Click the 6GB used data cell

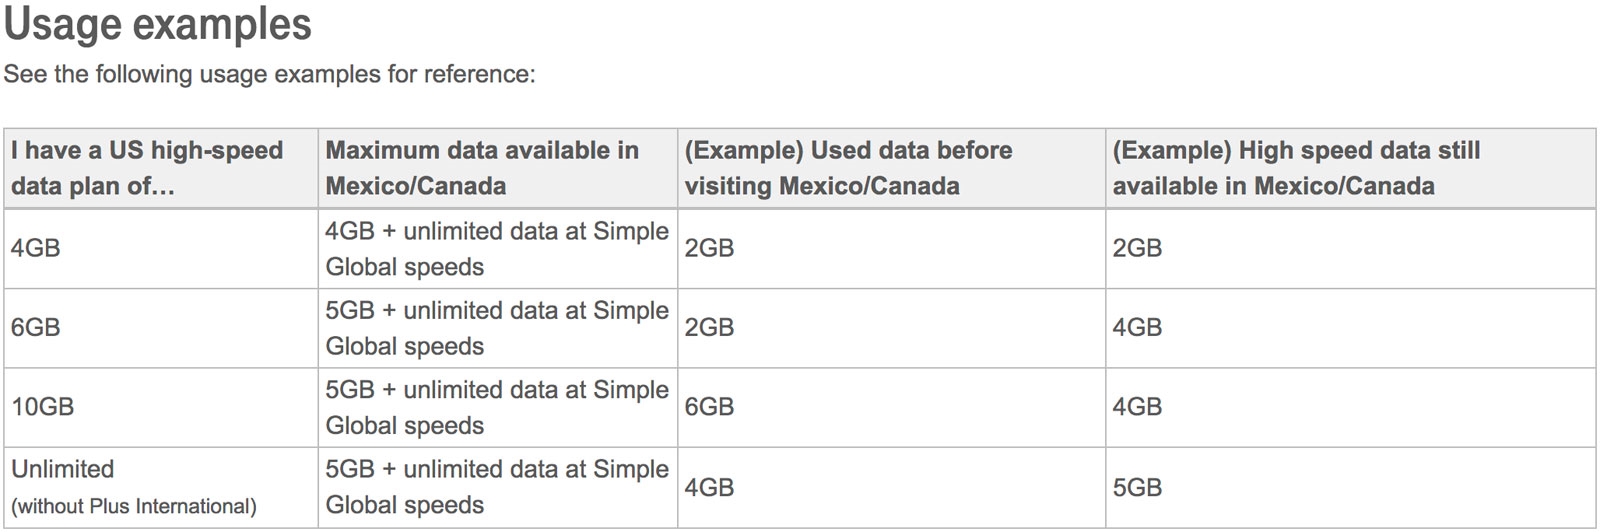pyautogui.click(x=891, y=407)
